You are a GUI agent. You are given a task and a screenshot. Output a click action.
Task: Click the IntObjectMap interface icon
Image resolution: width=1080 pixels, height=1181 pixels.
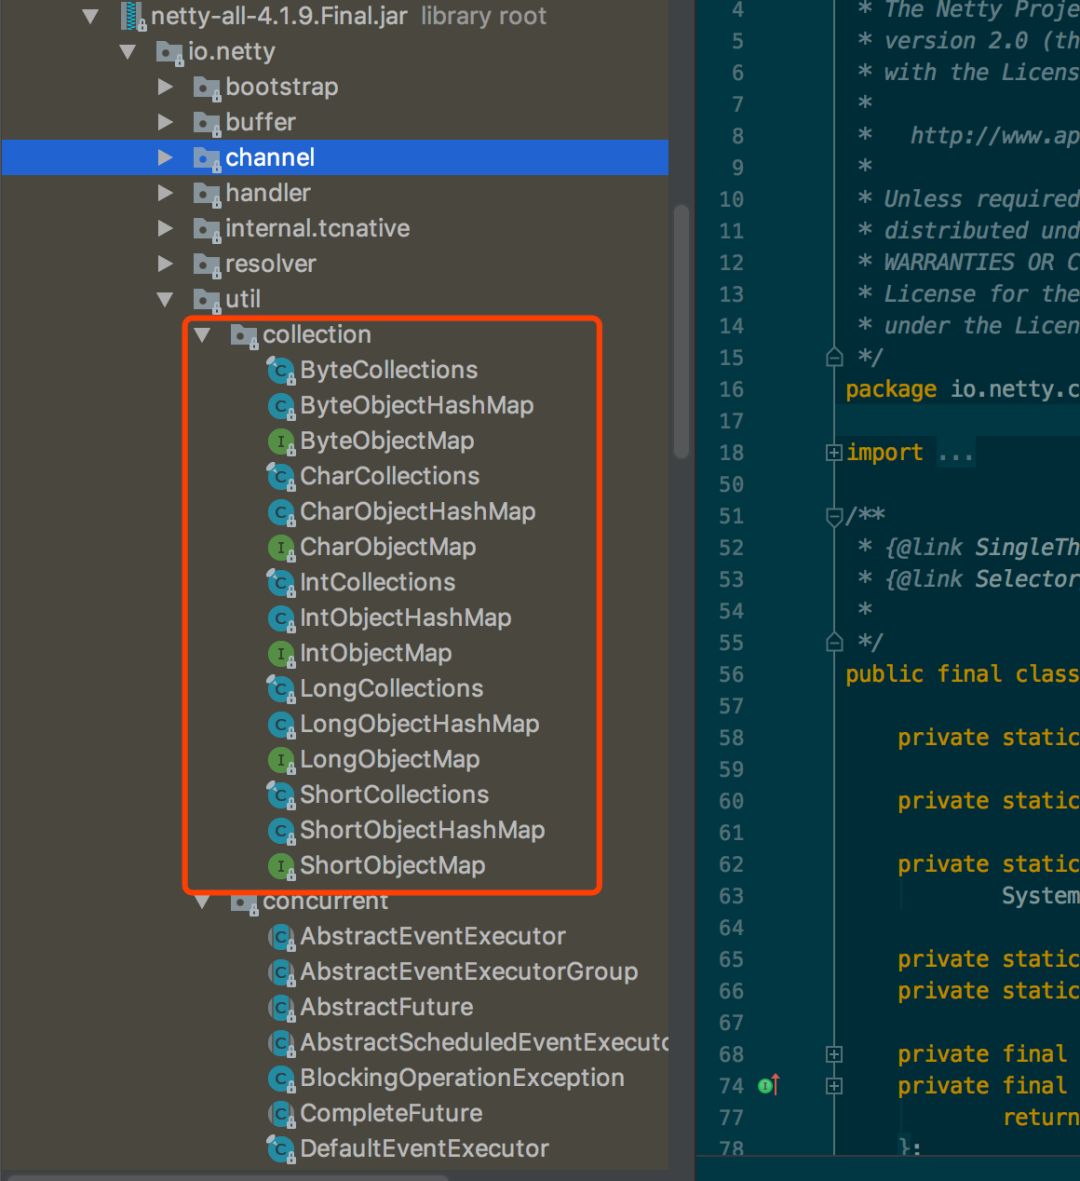point(281,654)
